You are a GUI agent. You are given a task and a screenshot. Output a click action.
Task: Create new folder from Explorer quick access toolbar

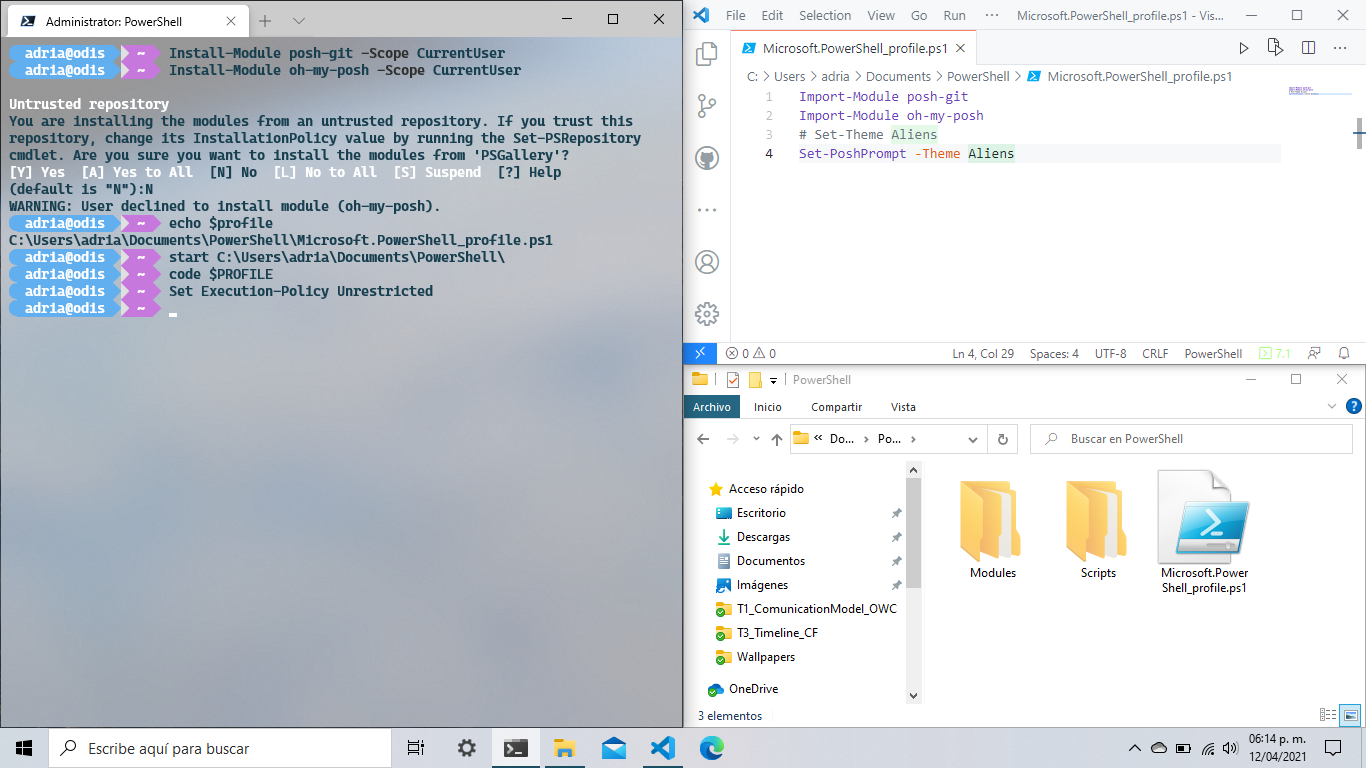click(755, 380)
